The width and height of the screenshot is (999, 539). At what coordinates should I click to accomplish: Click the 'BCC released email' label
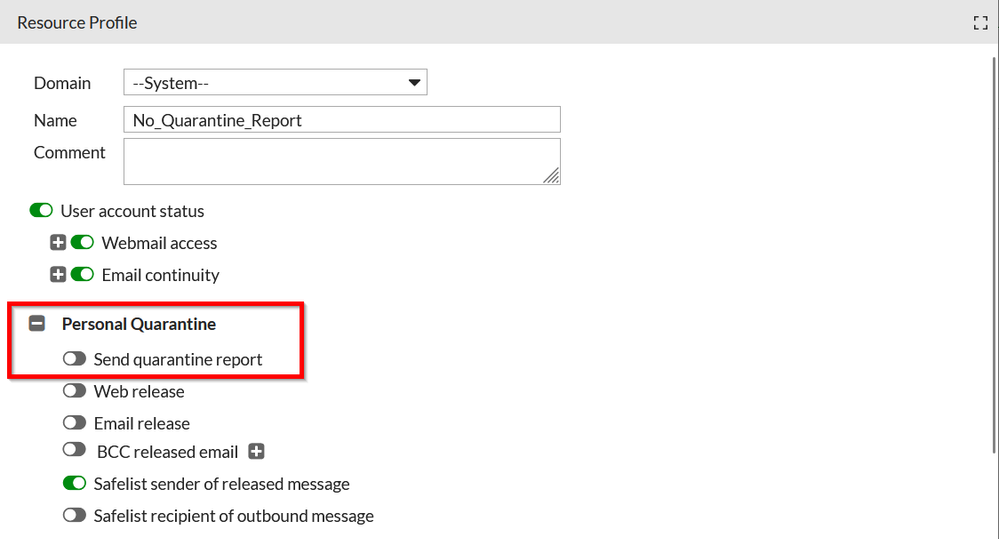(168, 452)
